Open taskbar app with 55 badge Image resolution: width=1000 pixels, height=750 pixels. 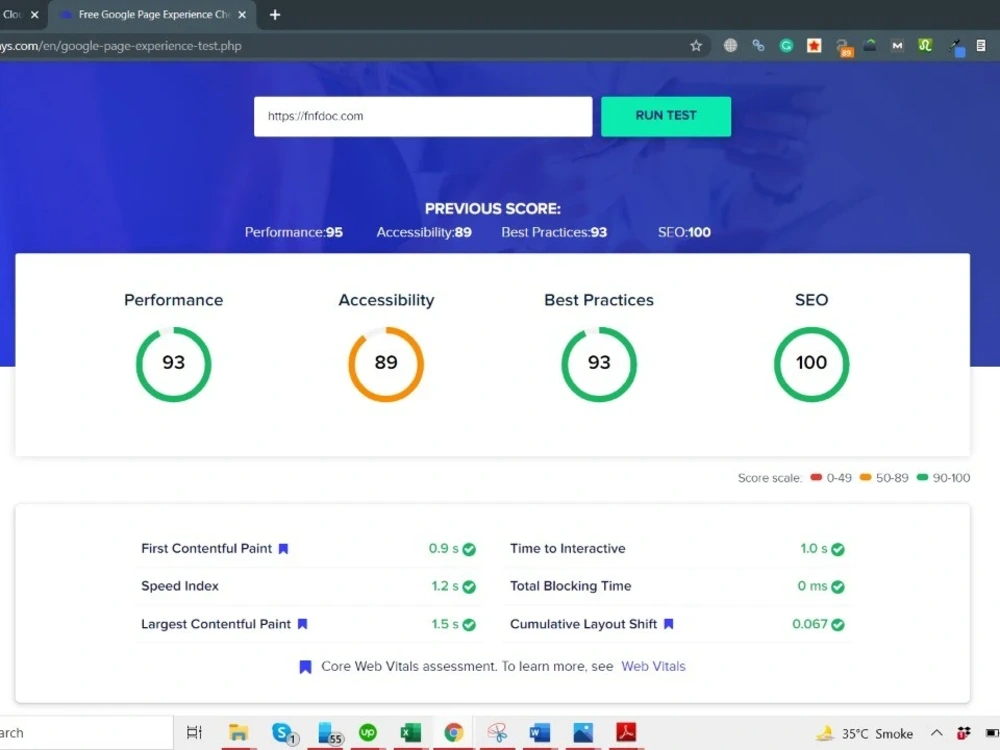(x=329, y=733)
